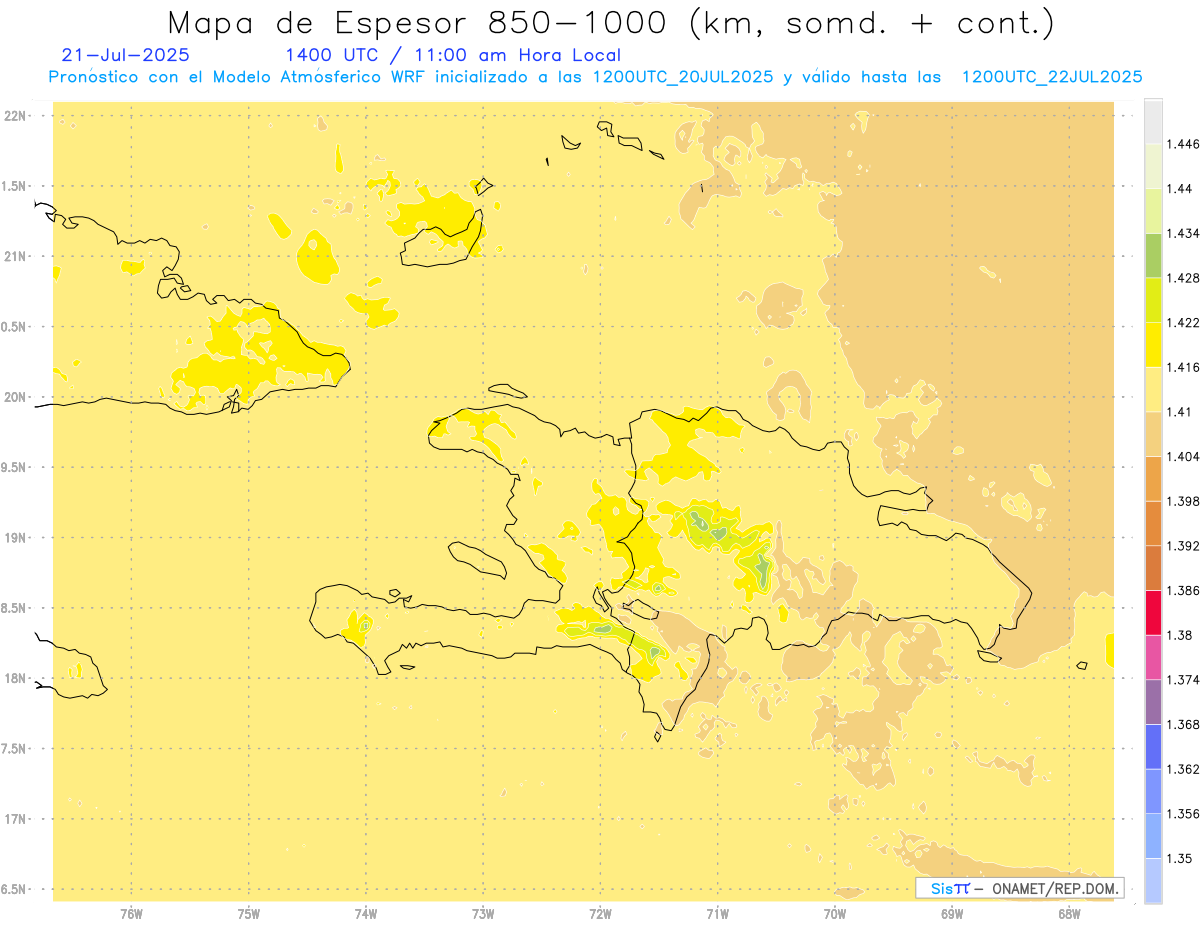The height and width of the screenshot is (927, 1200).
Task: Click the legend value "1.392"
Action: click(x=1184, y=546)
